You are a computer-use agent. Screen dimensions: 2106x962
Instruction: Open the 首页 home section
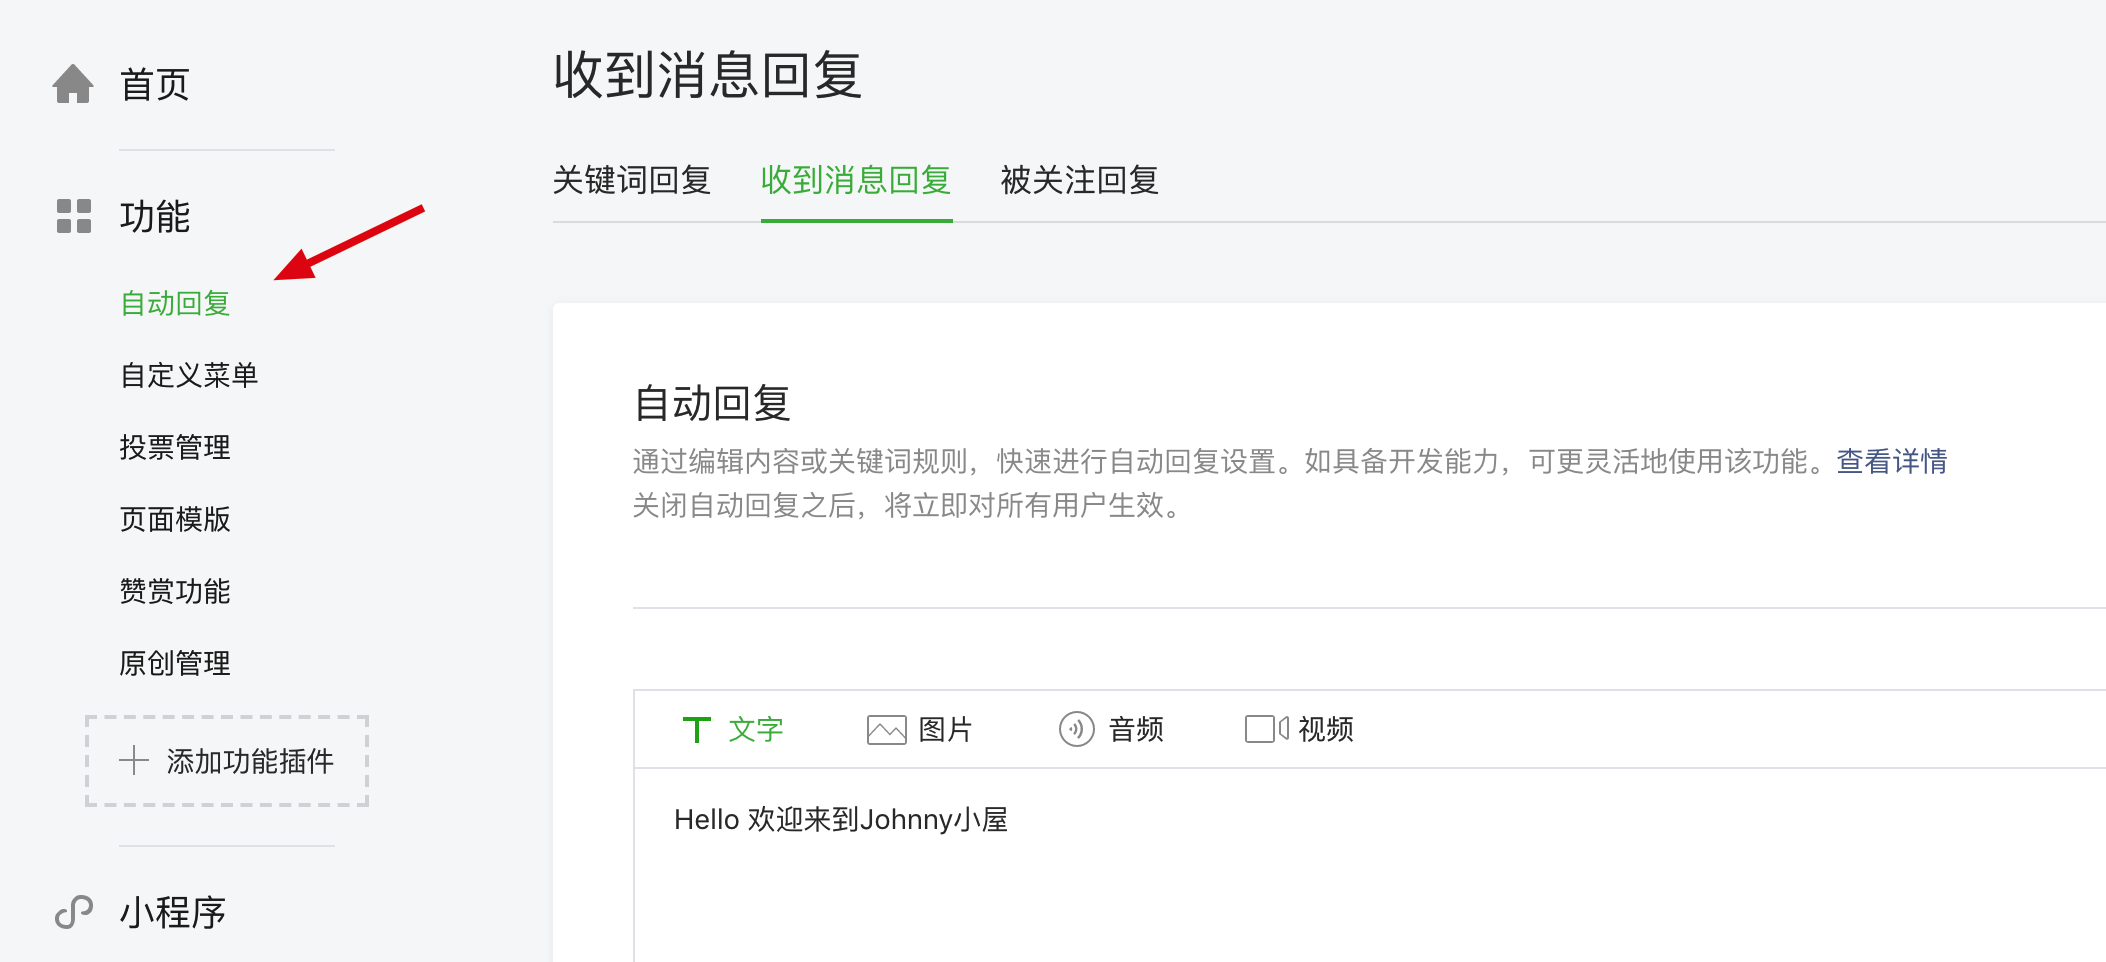point(155,85)
